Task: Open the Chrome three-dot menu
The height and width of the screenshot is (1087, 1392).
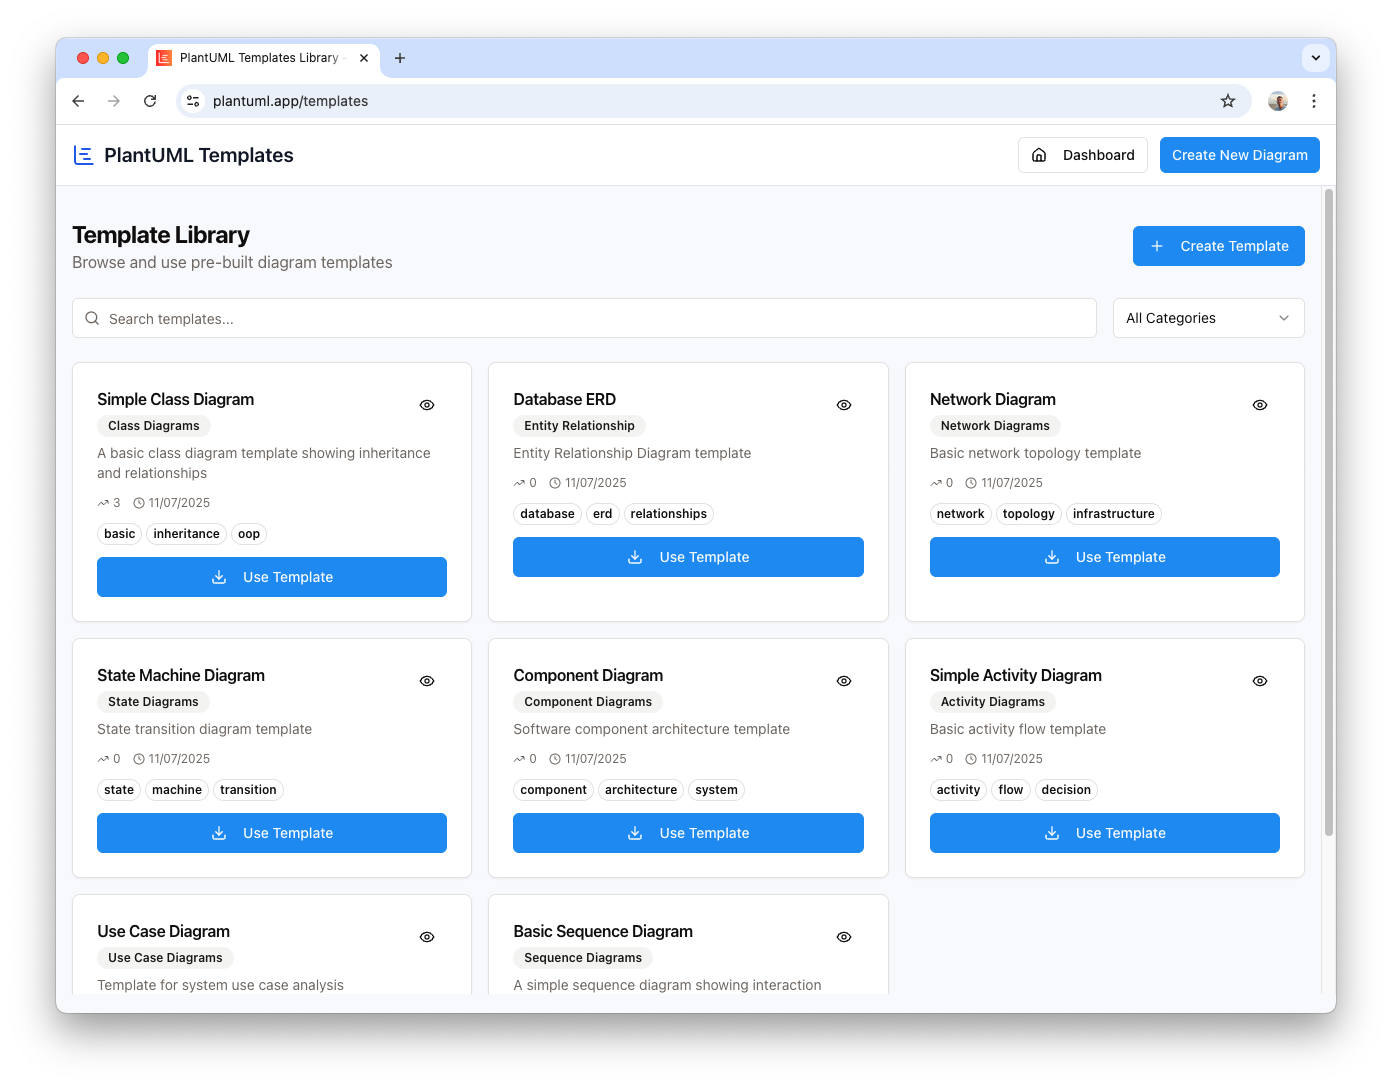Action: pos(1314,101)
